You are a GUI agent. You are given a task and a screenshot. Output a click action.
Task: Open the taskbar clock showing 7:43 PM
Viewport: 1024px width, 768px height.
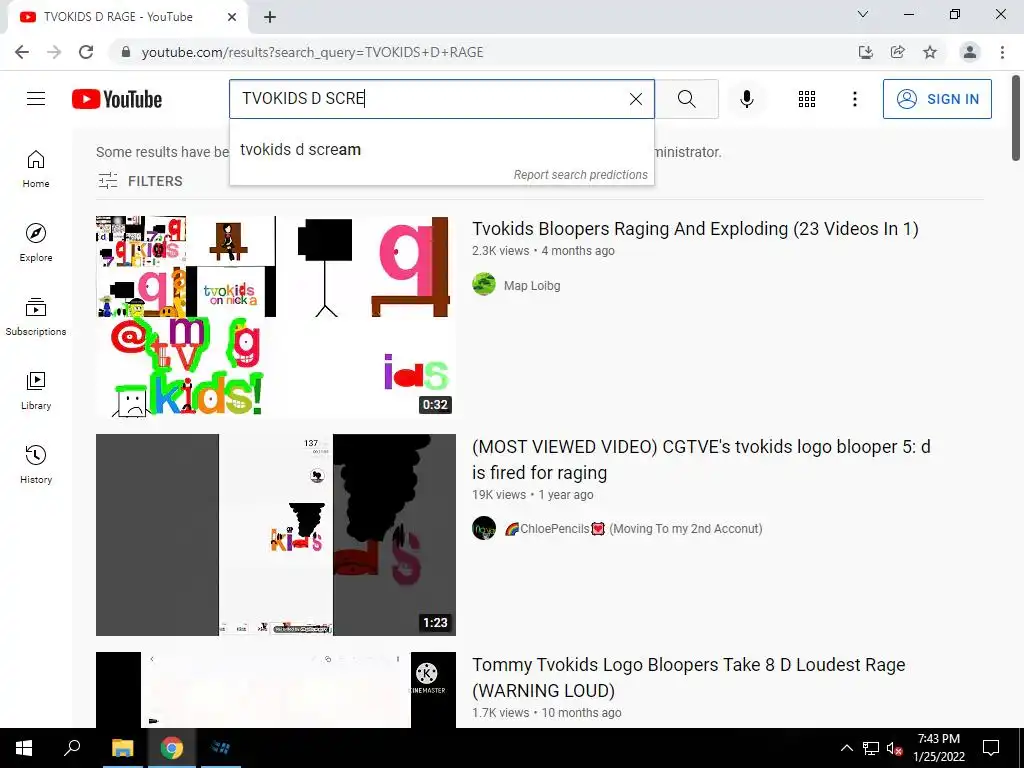point(938,748)
